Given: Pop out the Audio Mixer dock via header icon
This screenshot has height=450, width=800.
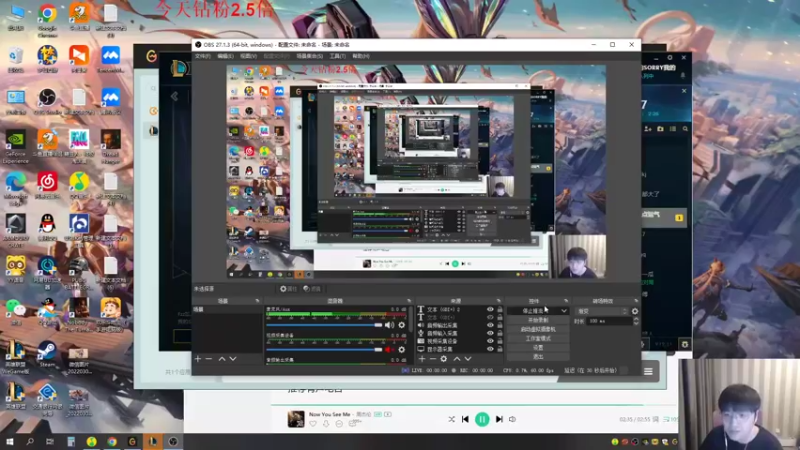Looking at the screenshot, I should 409,301.
